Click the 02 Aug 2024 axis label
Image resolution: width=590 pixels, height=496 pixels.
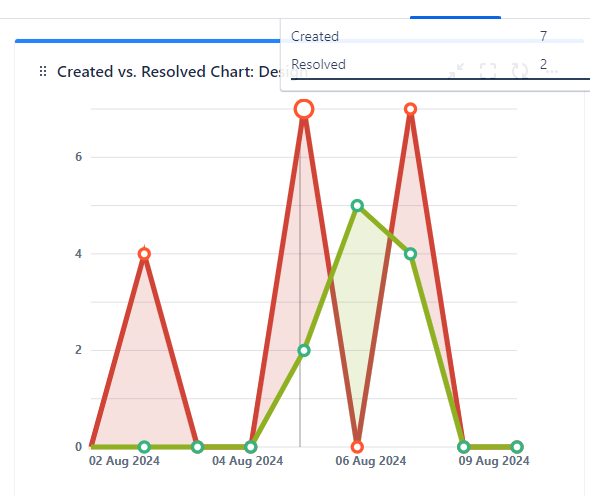[x=124, y=461]
